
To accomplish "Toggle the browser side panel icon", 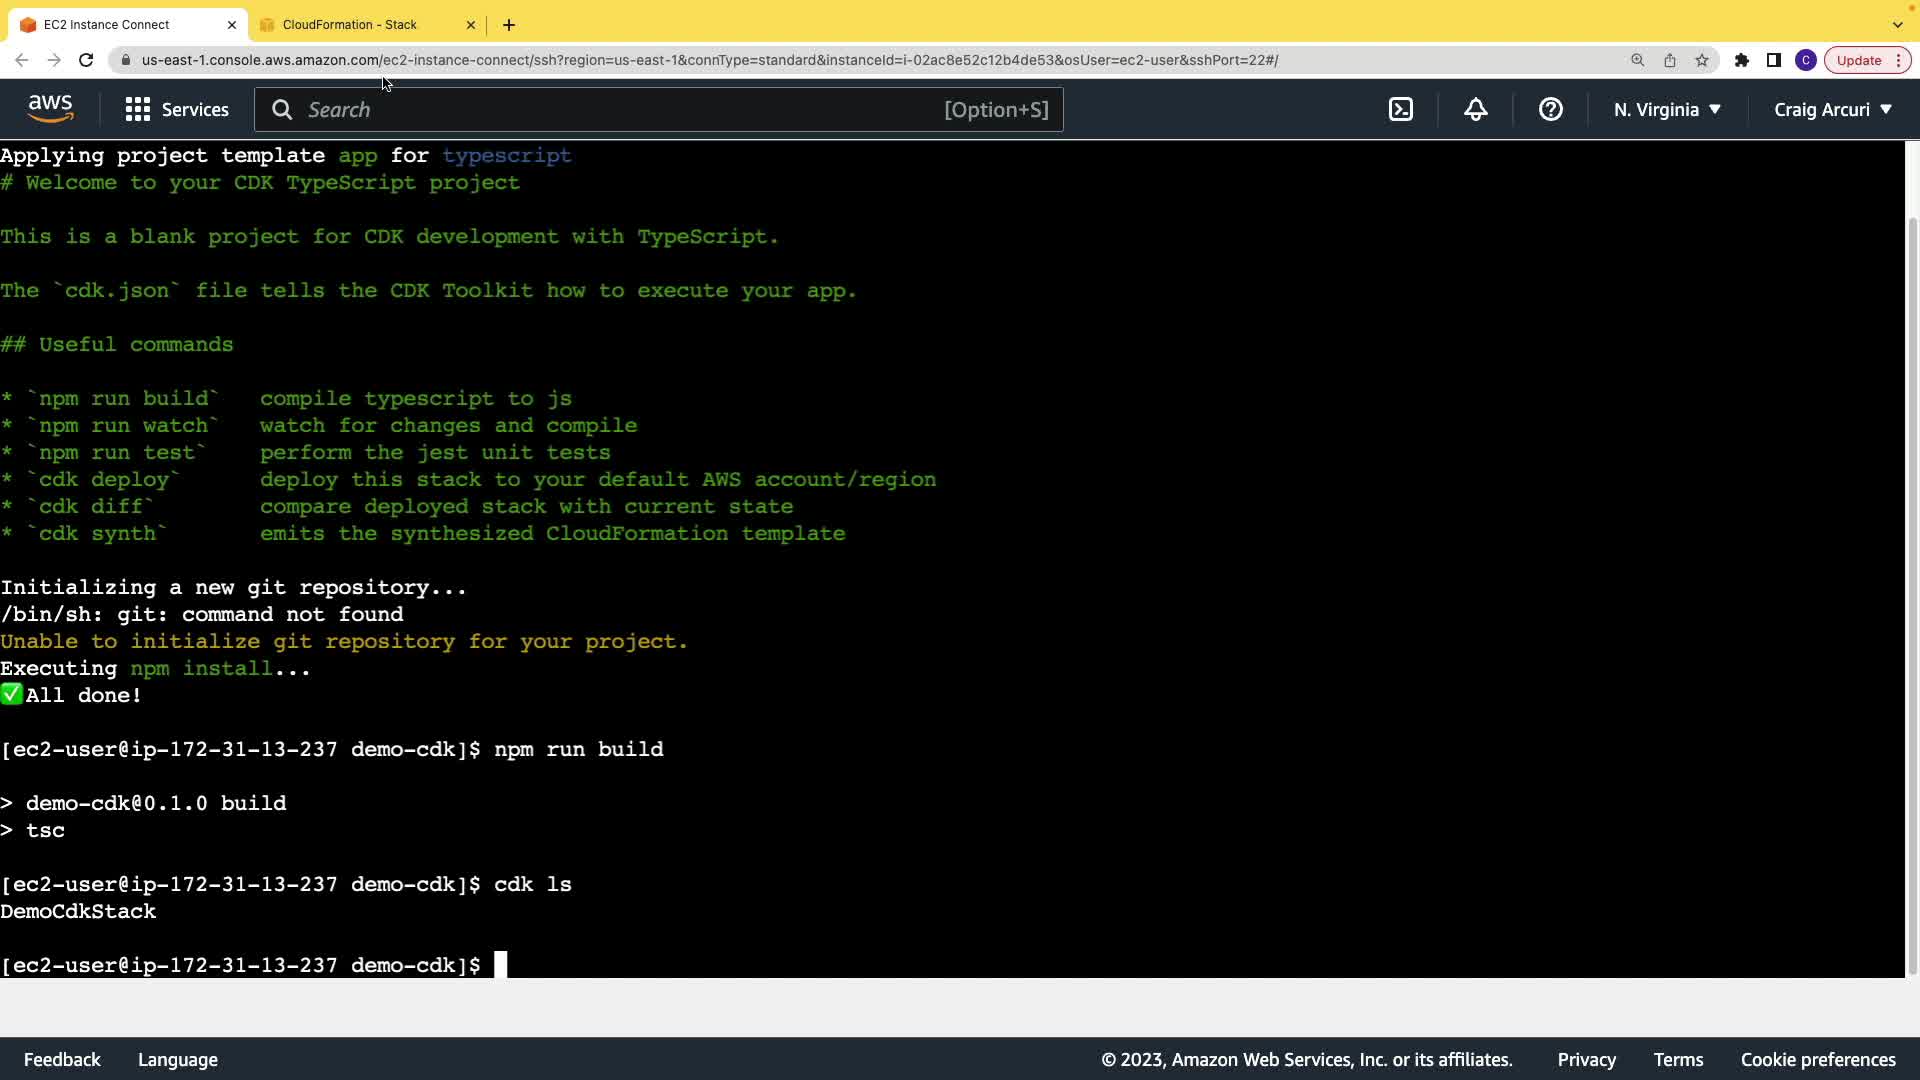I will tap(1774, 60).
